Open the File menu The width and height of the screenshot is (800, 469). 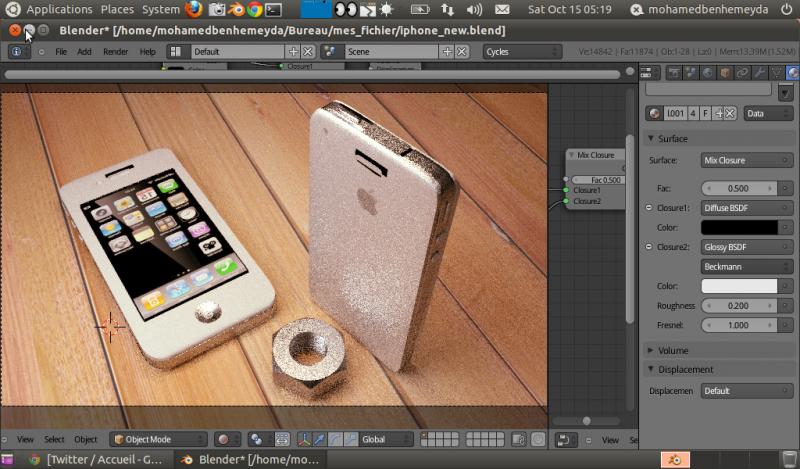[61, 52]
